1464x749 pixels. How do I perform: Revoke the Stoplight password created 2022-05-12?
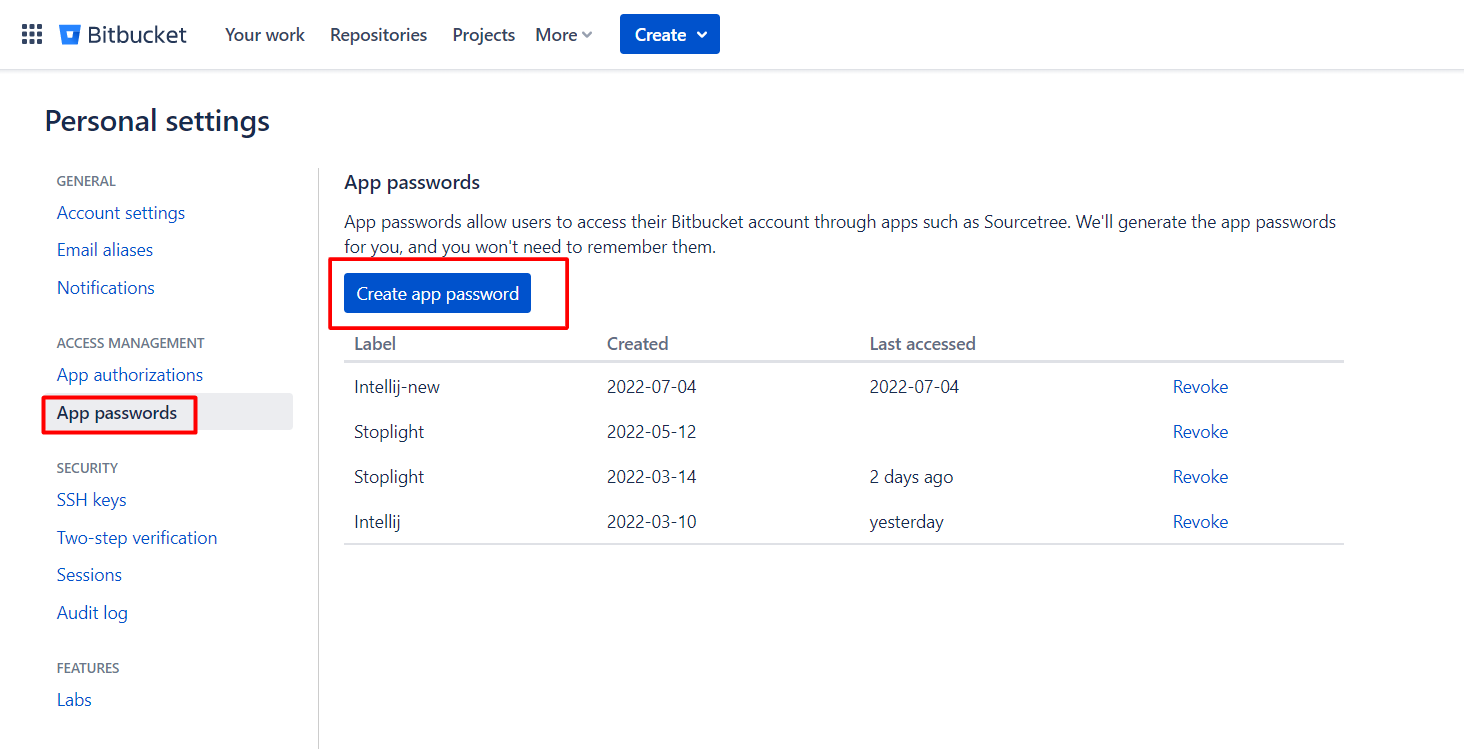[1200, 432]
